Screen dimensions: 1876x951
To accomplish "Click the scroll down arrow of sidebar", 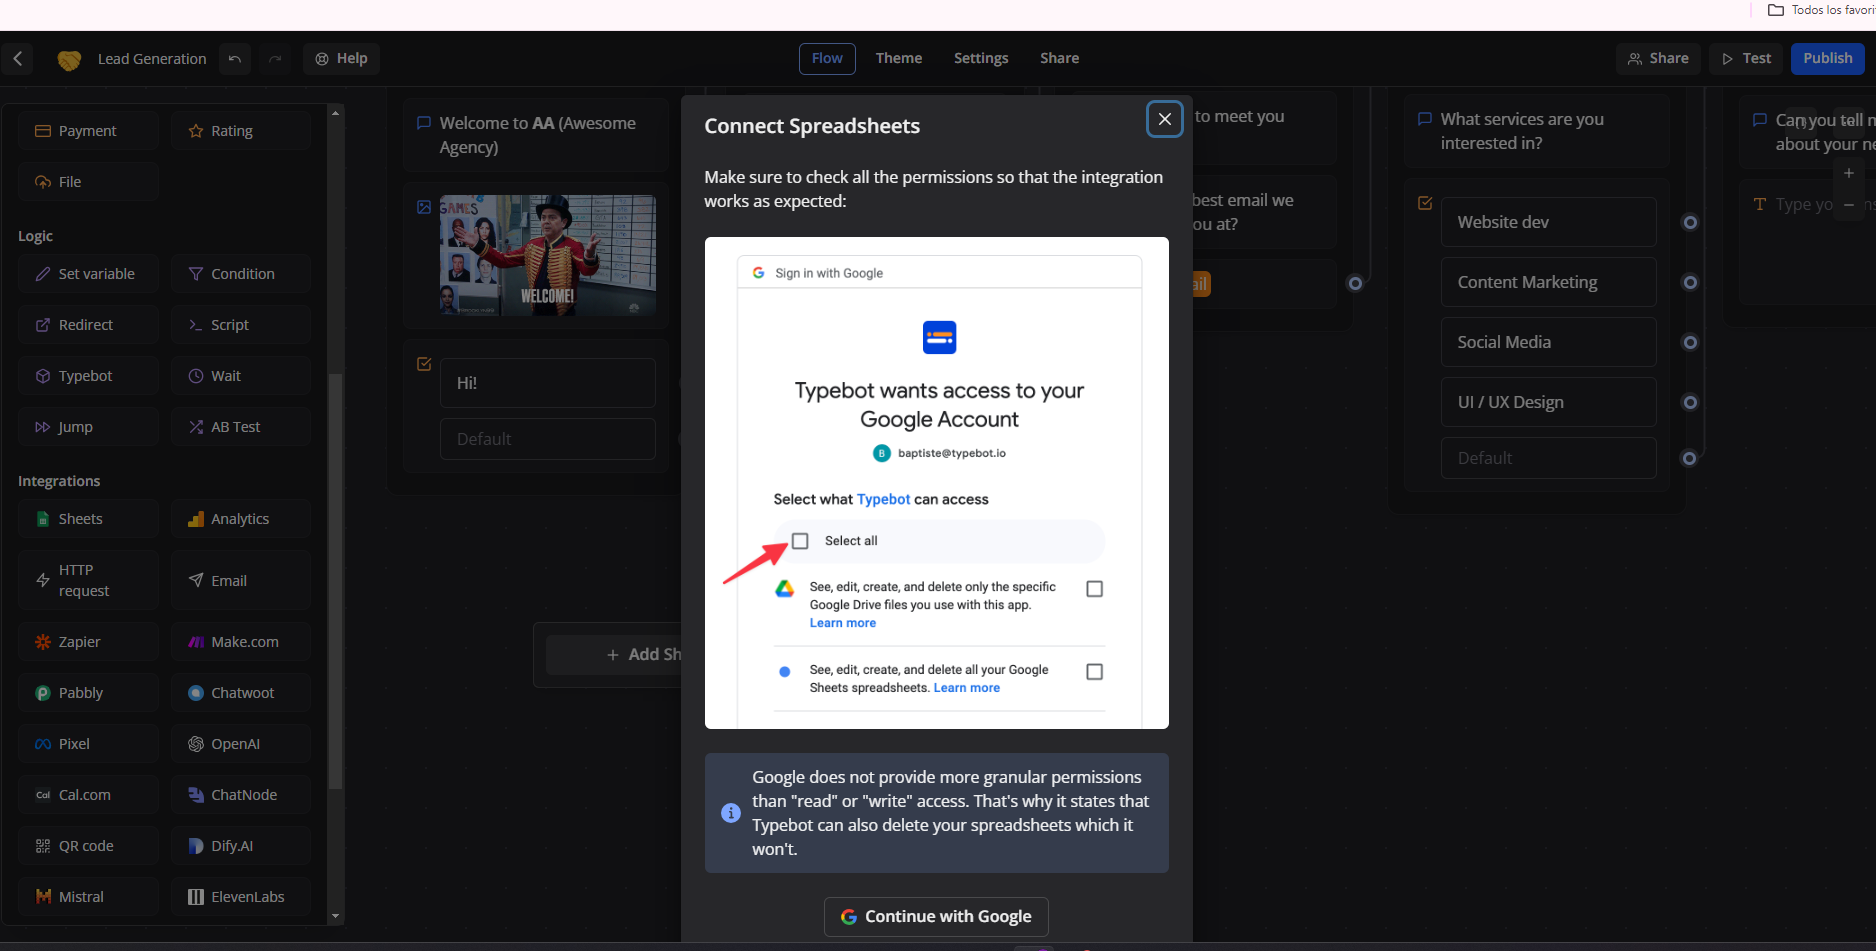I will click(335, 916).
